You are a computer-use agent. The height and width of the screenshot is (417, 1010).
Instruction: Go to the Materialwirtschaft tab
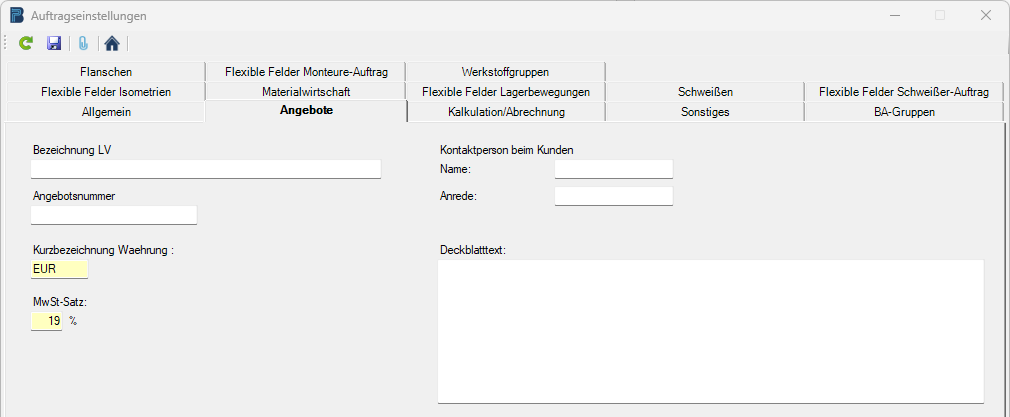coord(306,92)
